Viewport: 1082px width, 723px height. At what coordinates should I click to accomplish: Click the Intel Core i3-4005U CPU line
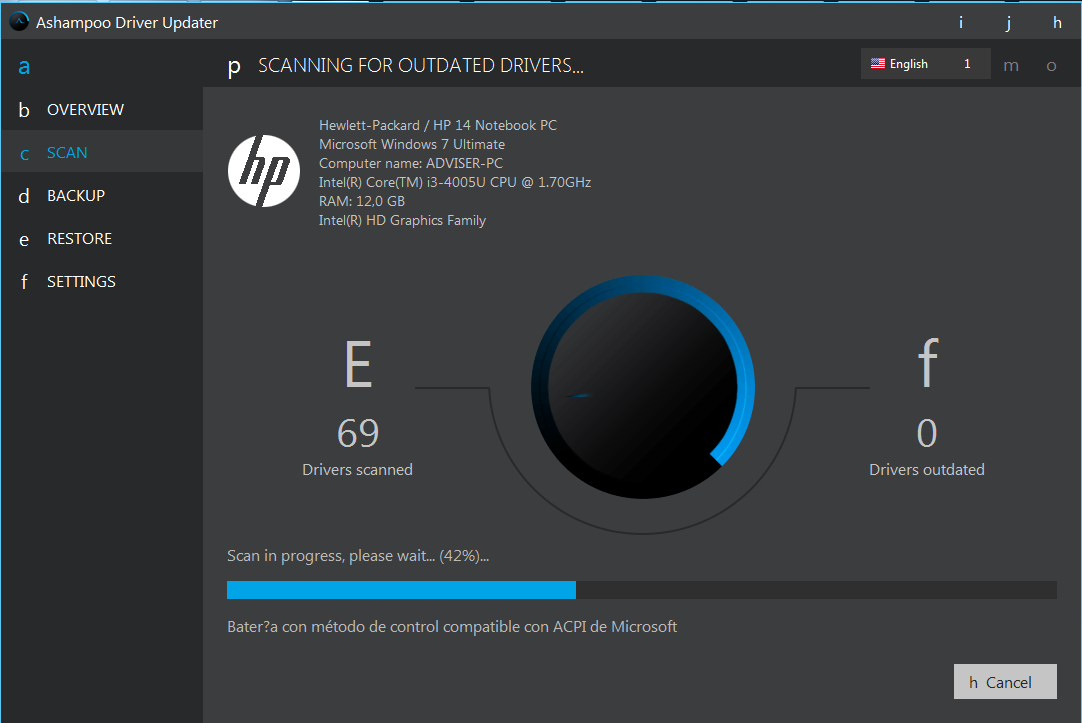(455, 182)
